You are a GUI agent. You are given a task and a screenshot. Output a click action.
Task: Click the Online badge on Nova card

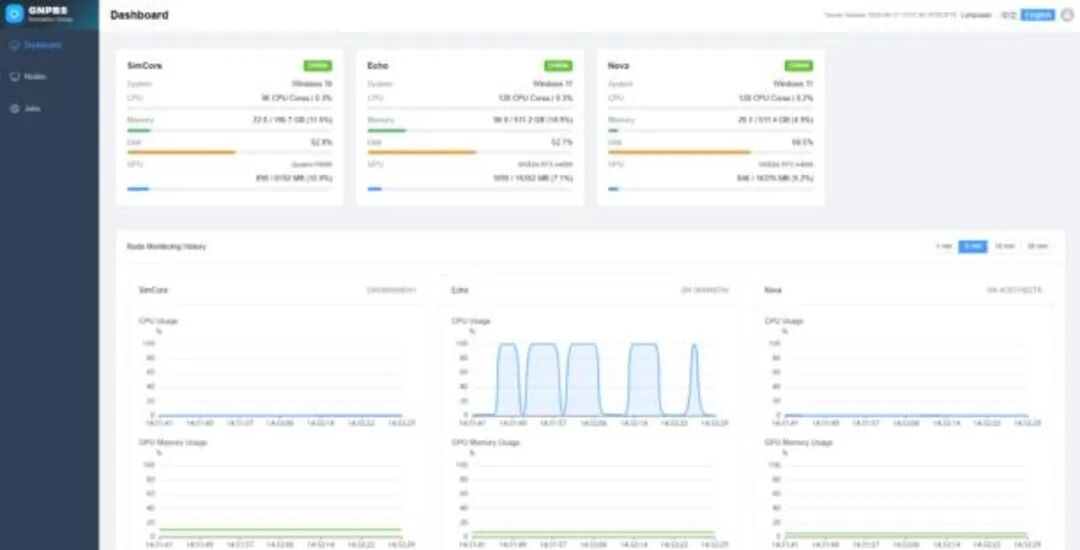[x=798, y=65]
